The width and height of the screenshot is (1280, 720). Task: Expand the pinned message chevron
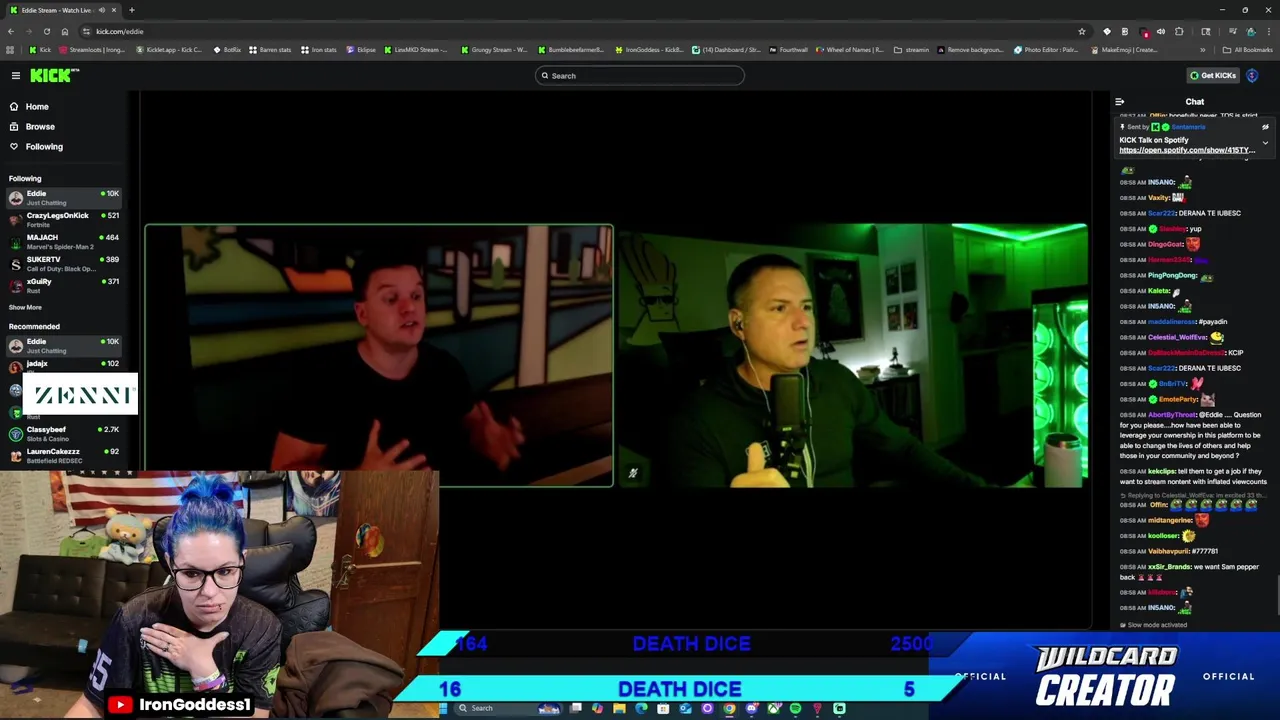pos(1265,143)
